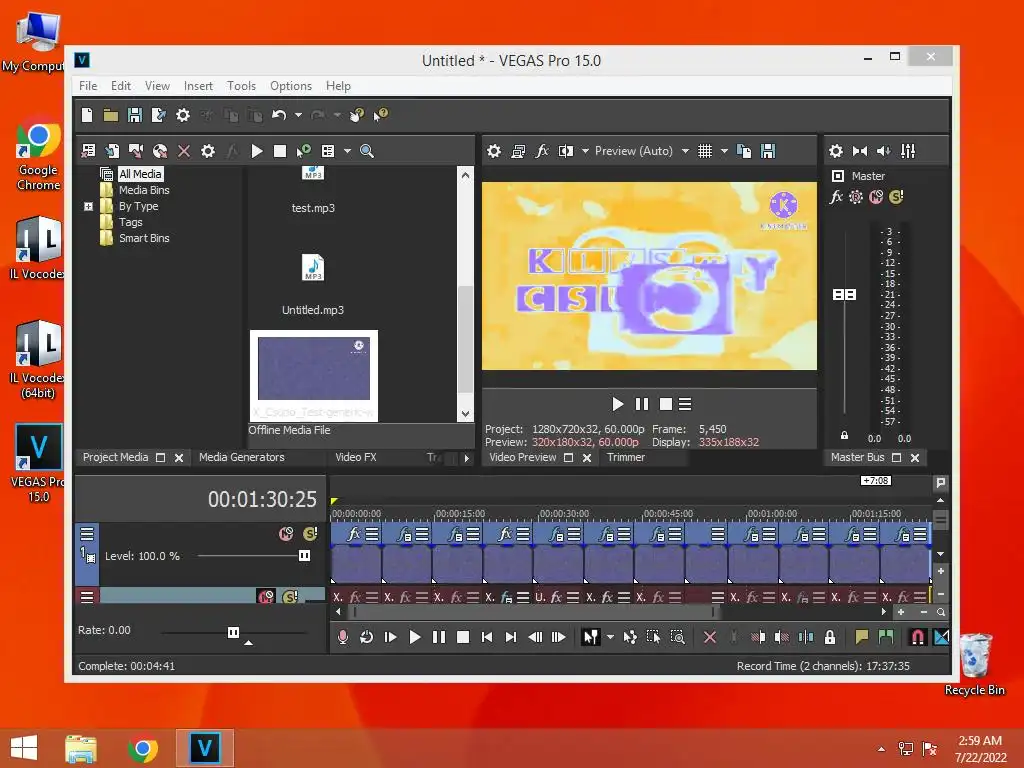Open the Normal Edit Tool dropdown arrow
This screenshot has width=1024, height=768.
(x=610, y=637)
